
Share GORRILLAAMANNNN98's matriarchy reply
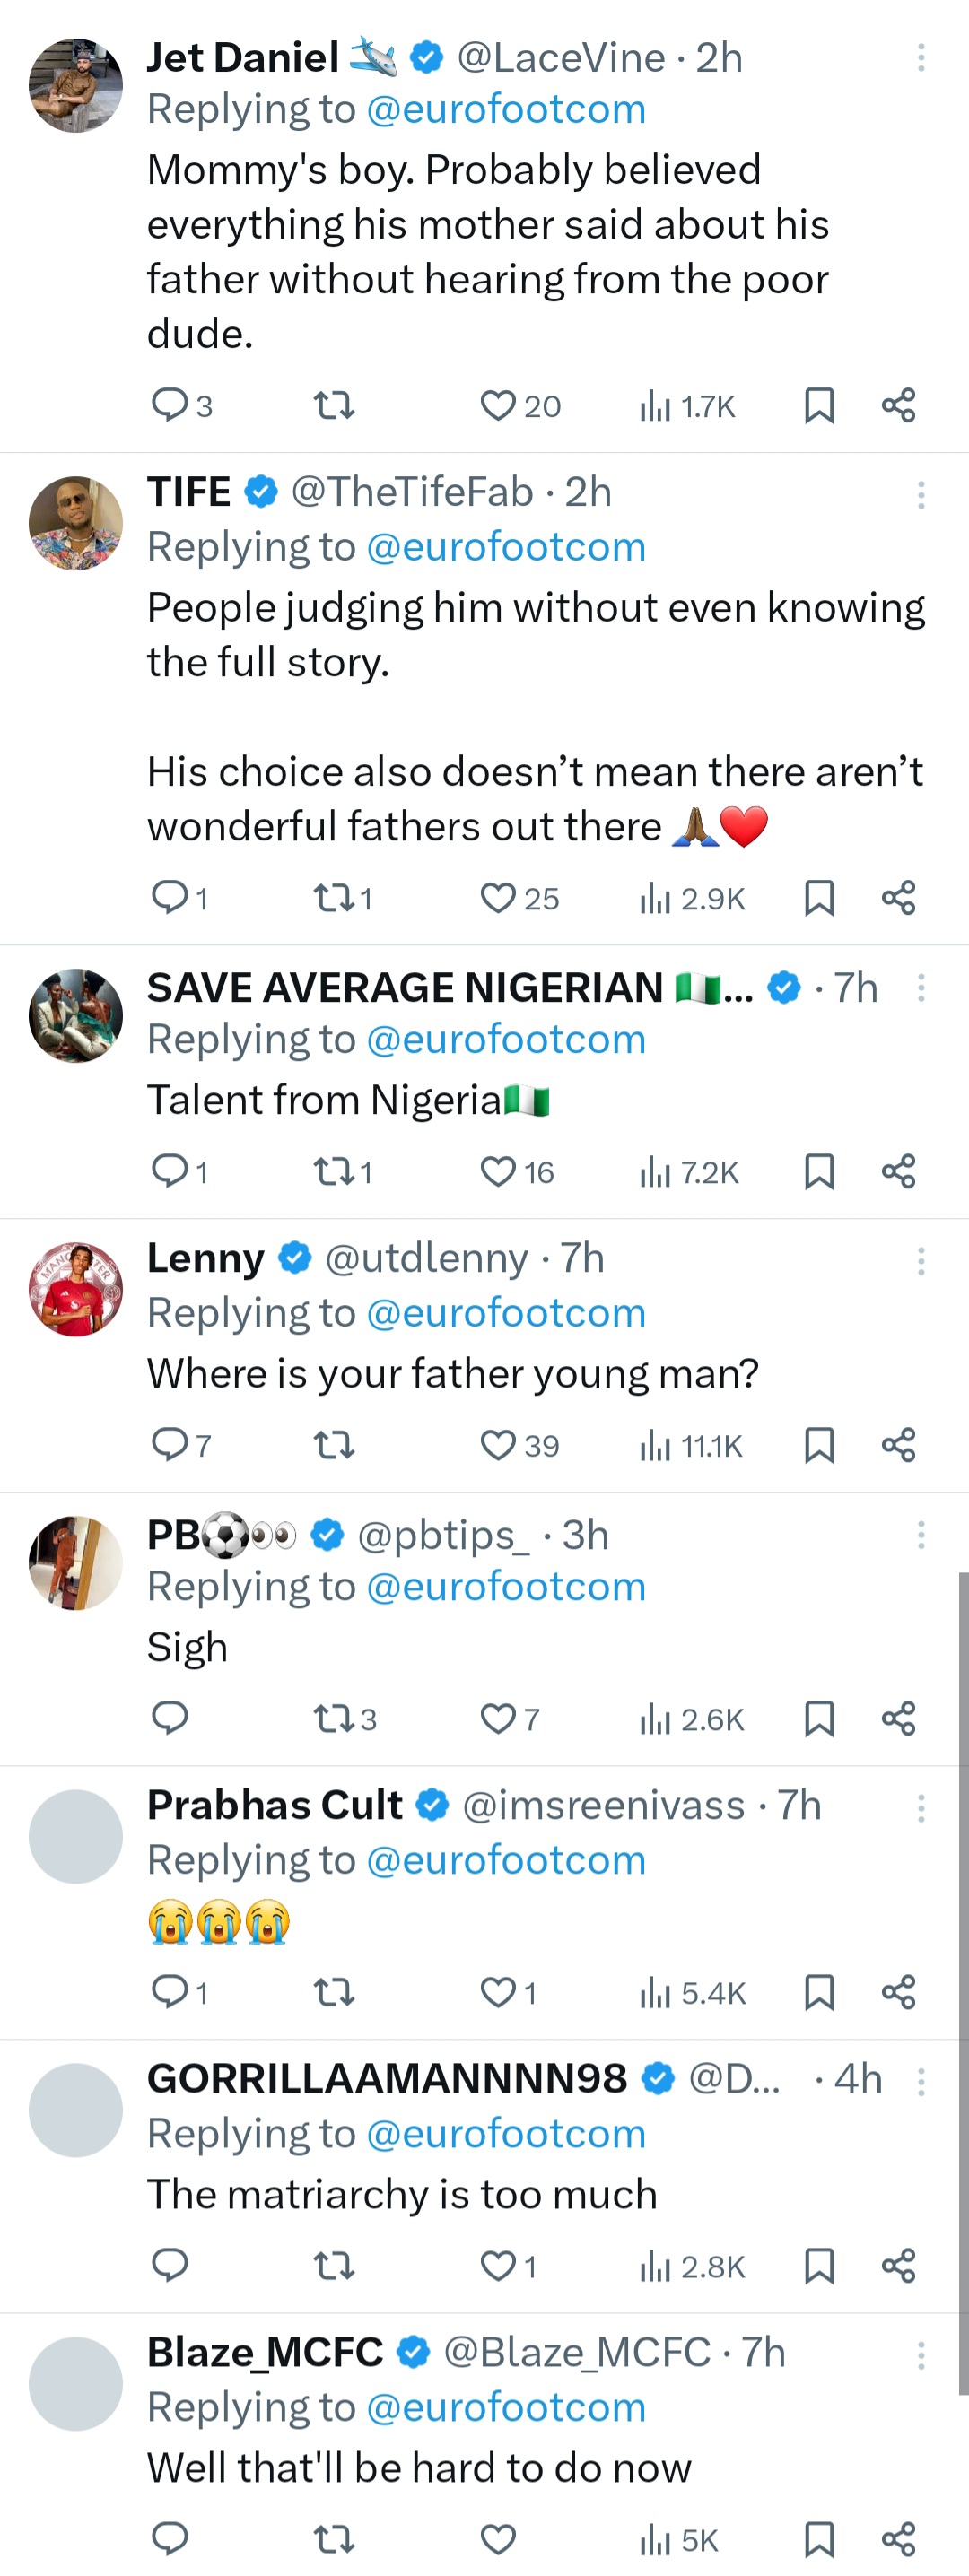click(x=898, y=2265)
